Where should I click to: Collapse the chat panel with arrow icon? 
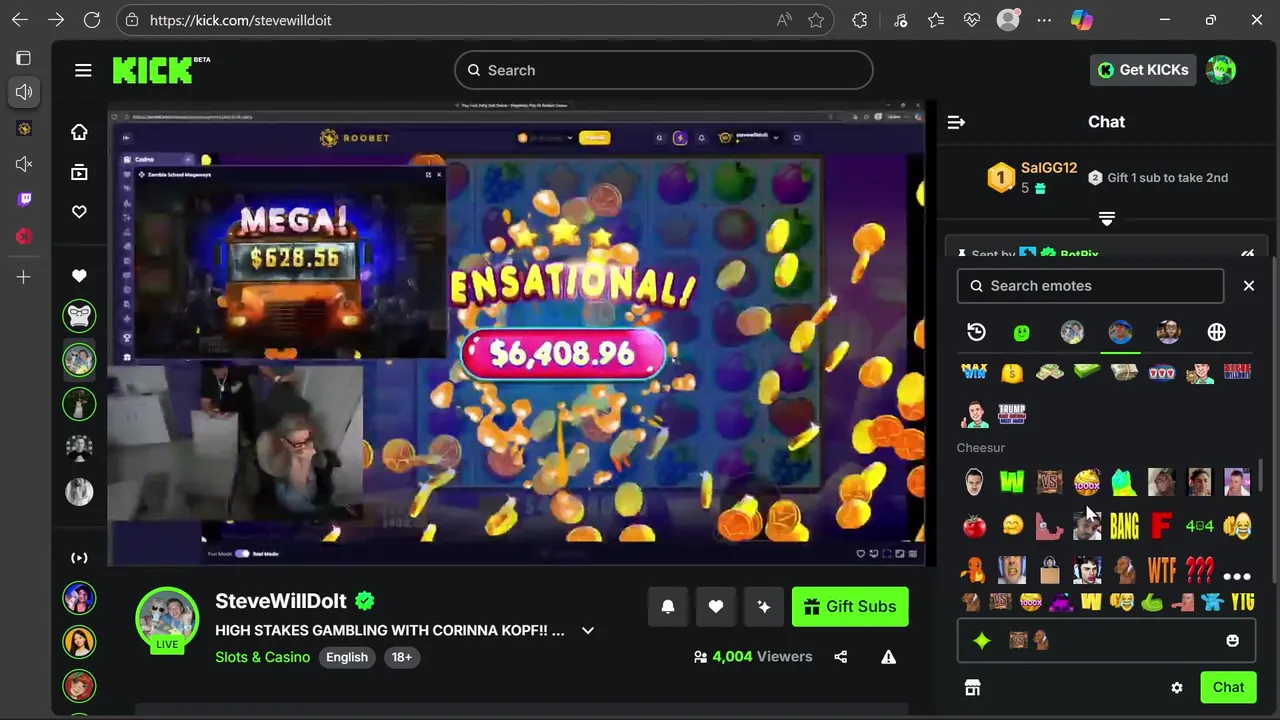pyautogui.click(x=956, y=122)
